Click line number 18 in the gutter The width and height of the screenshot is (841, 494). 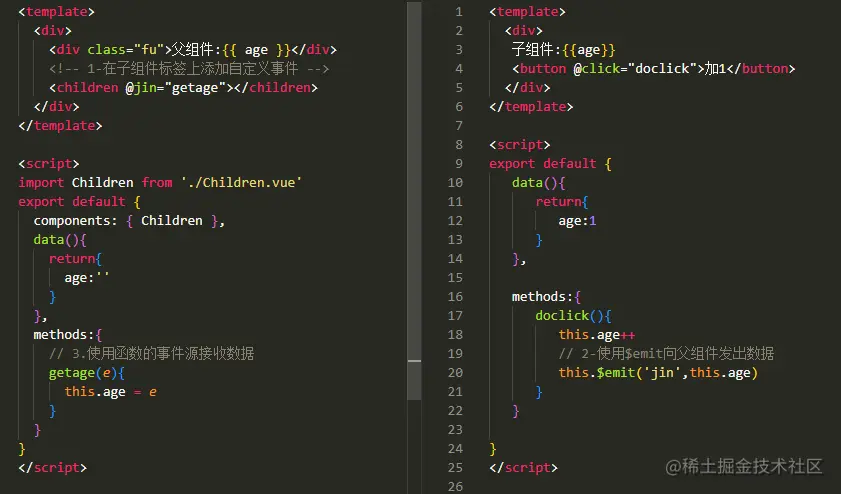point(455,335)
